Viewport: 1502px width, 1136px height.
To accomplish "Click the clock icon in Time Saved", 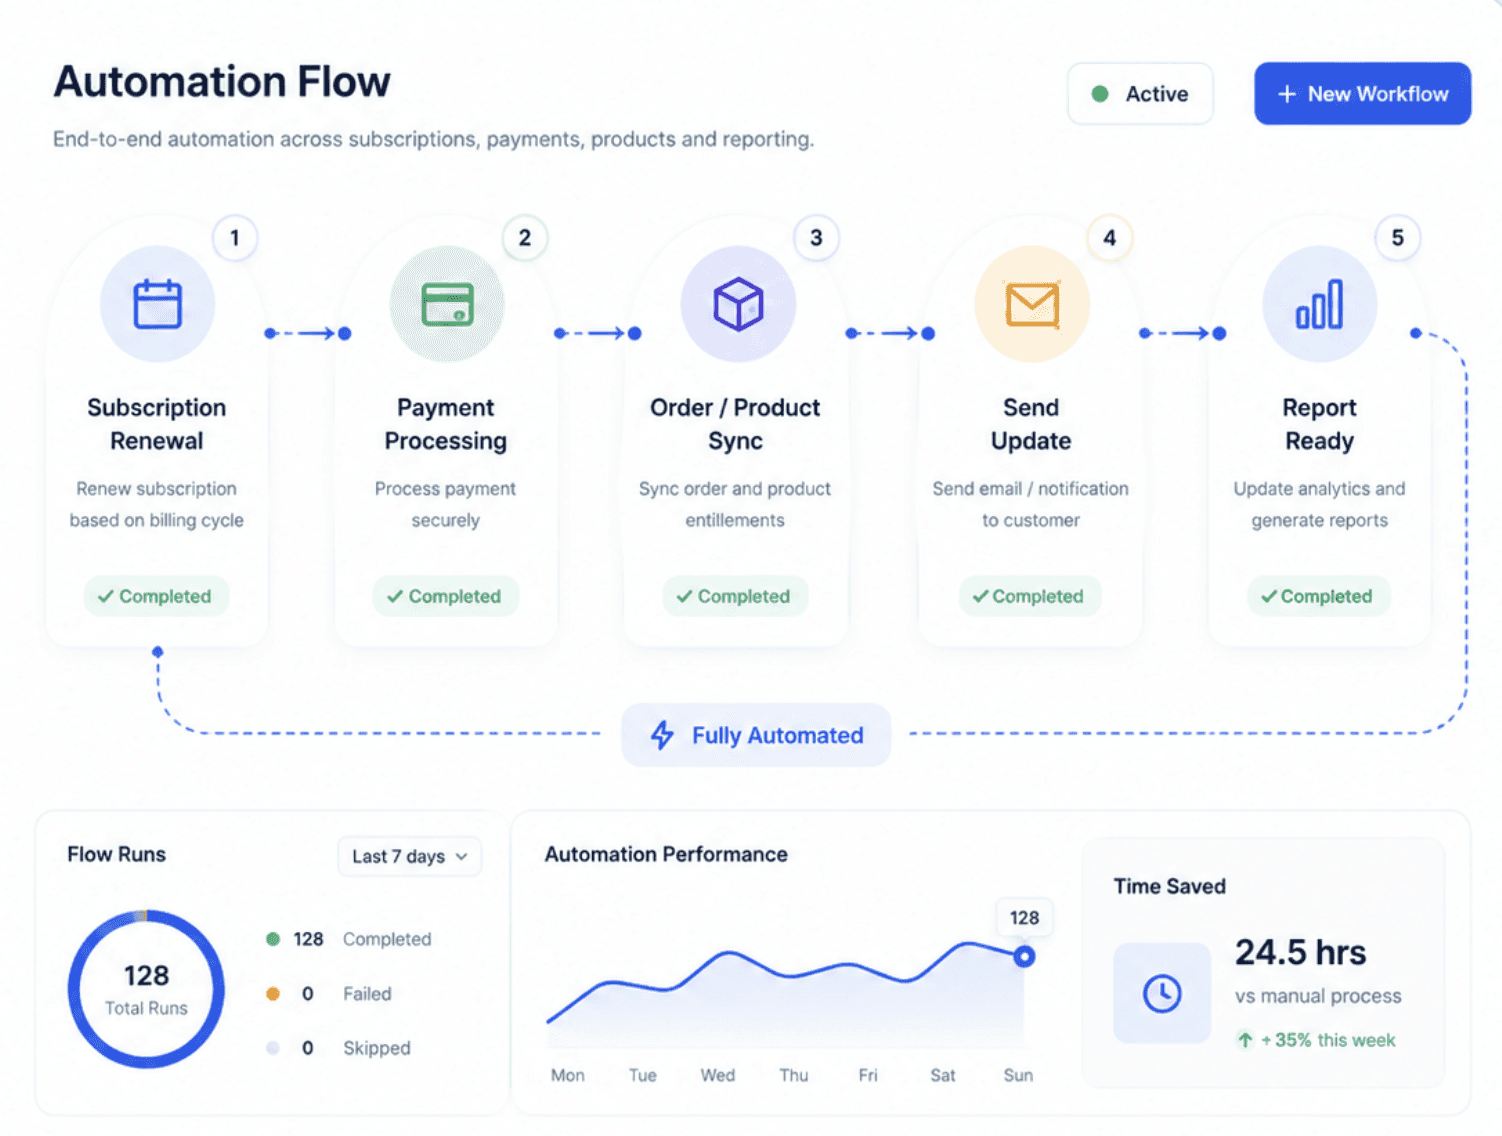I will click(1162, 993).
